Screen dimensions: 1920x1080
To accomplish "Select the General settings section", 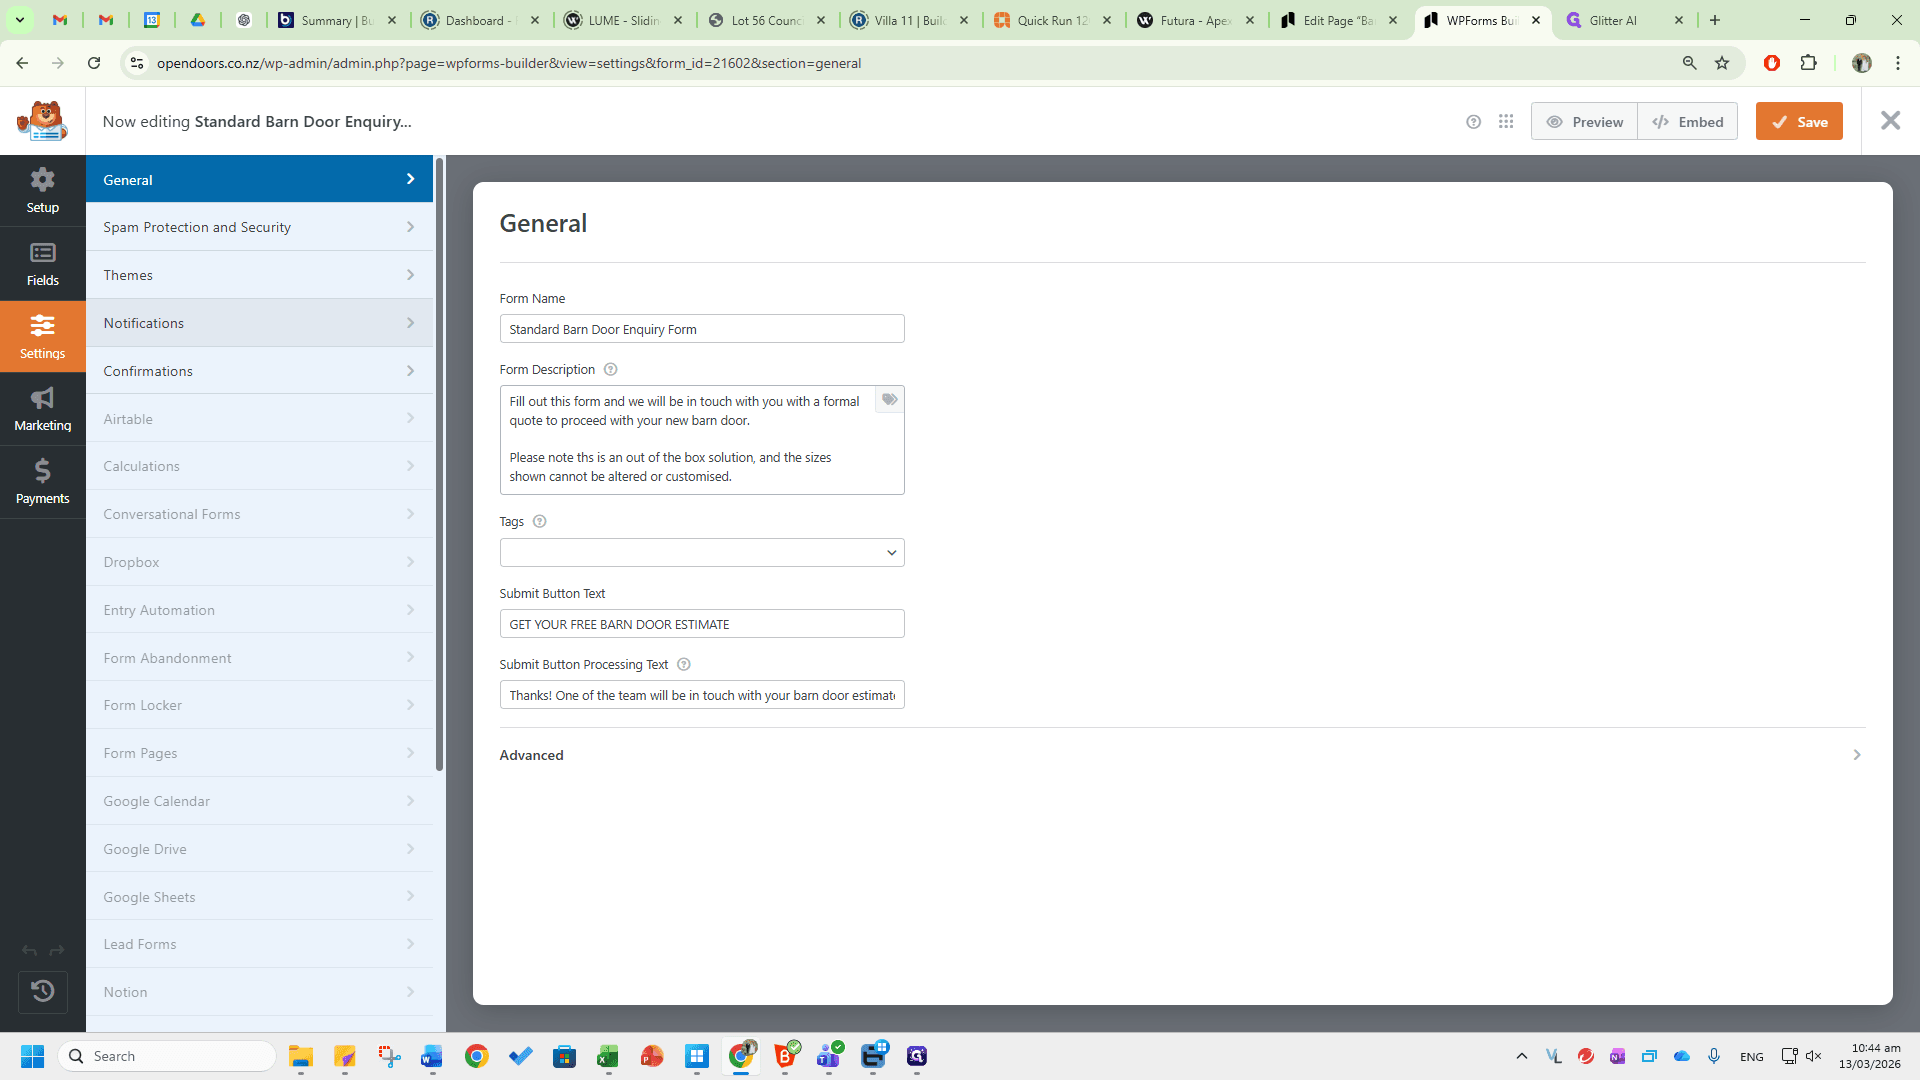I will (x=259, y=179).
